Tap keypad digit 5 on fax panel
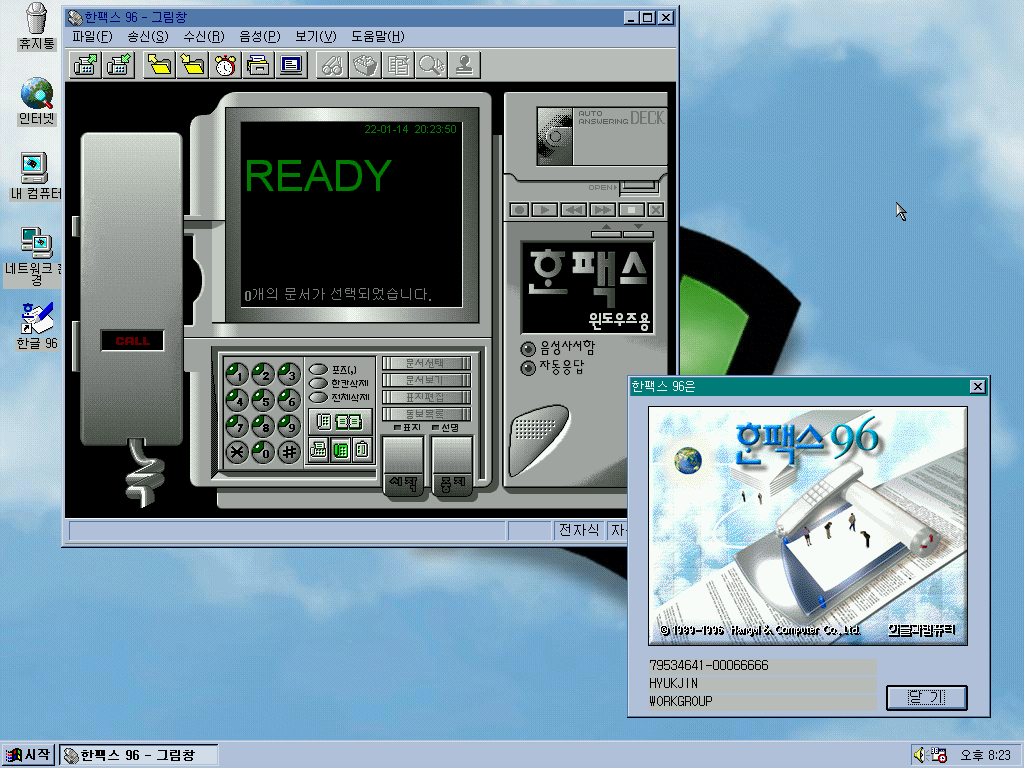1024x768 pixels. pyautogui.click(x=263, y=399)
